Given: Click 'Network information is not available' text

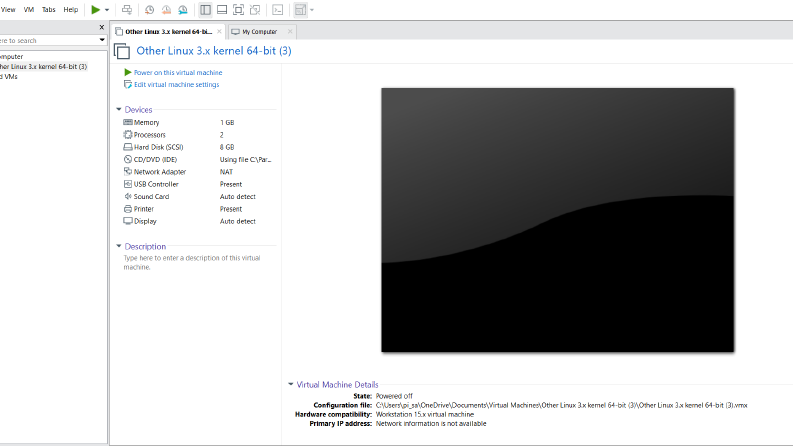Looking at the screenshot, I should (x=431, y=423).
